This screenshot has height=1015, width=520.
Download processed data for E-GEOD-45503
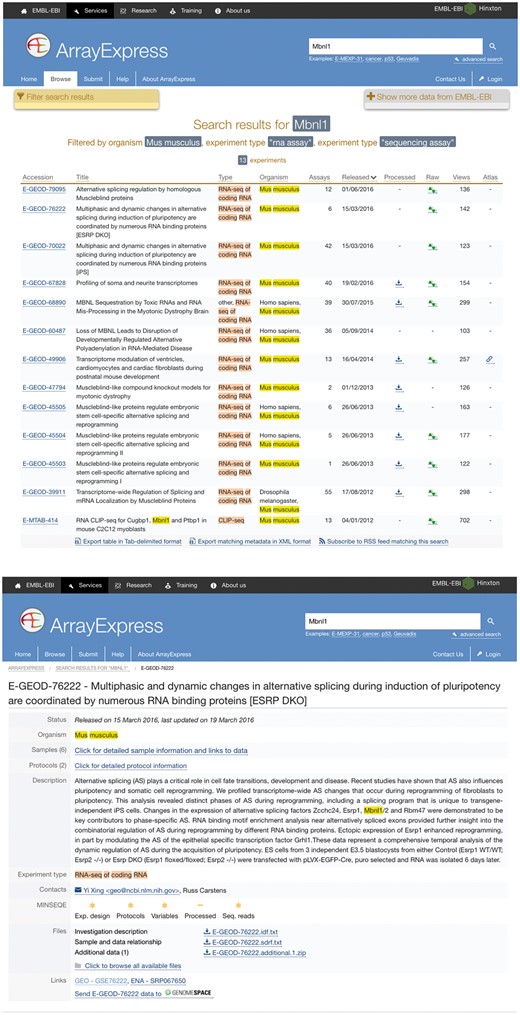398,464
